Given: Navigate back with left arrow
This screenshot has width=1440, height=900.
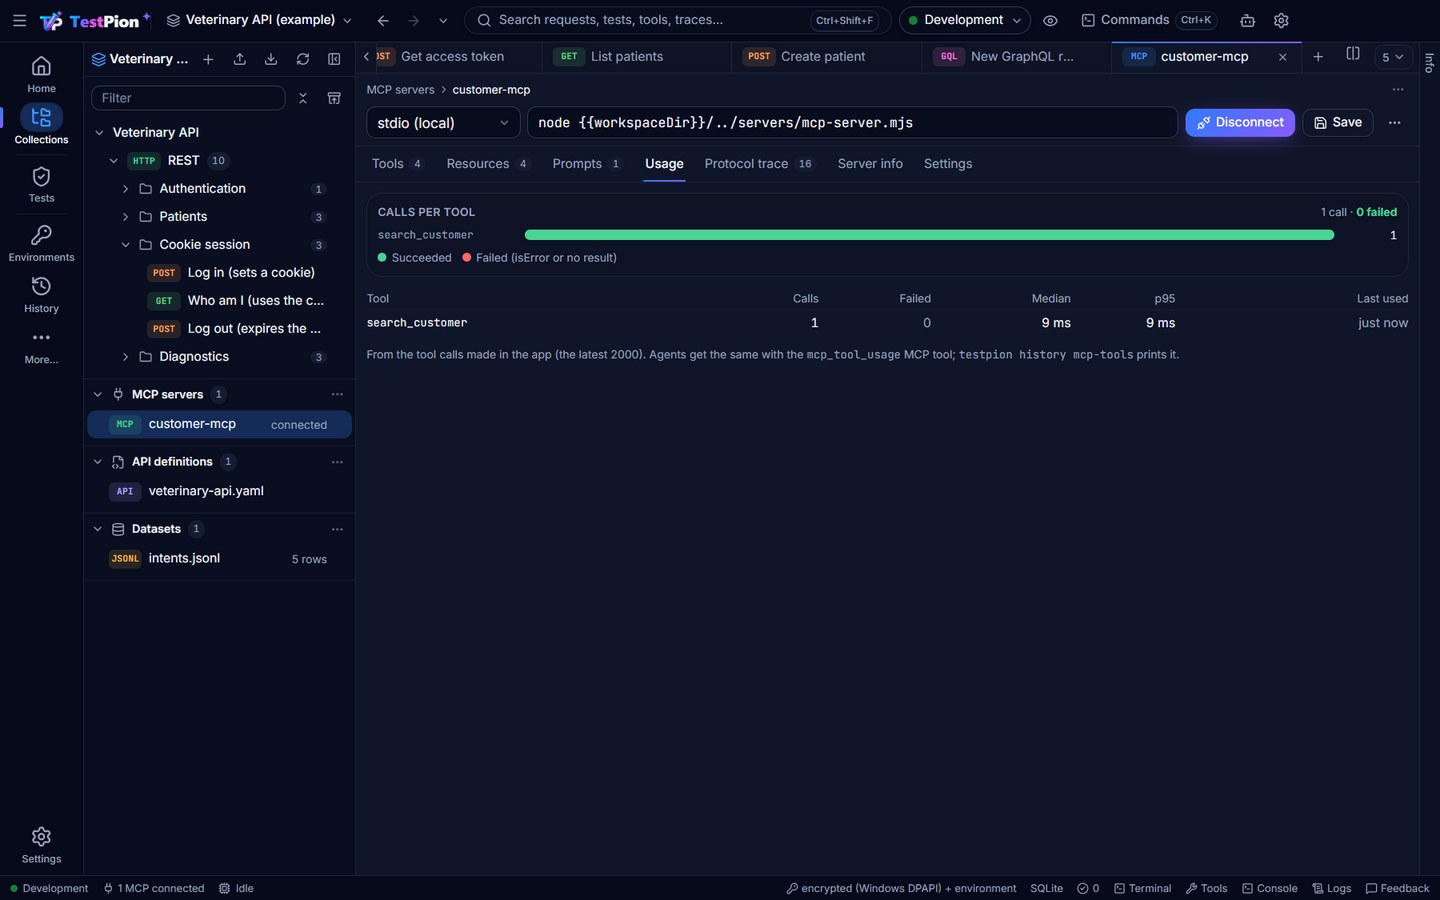Looking at the screenshot, I should pos(383,20).
